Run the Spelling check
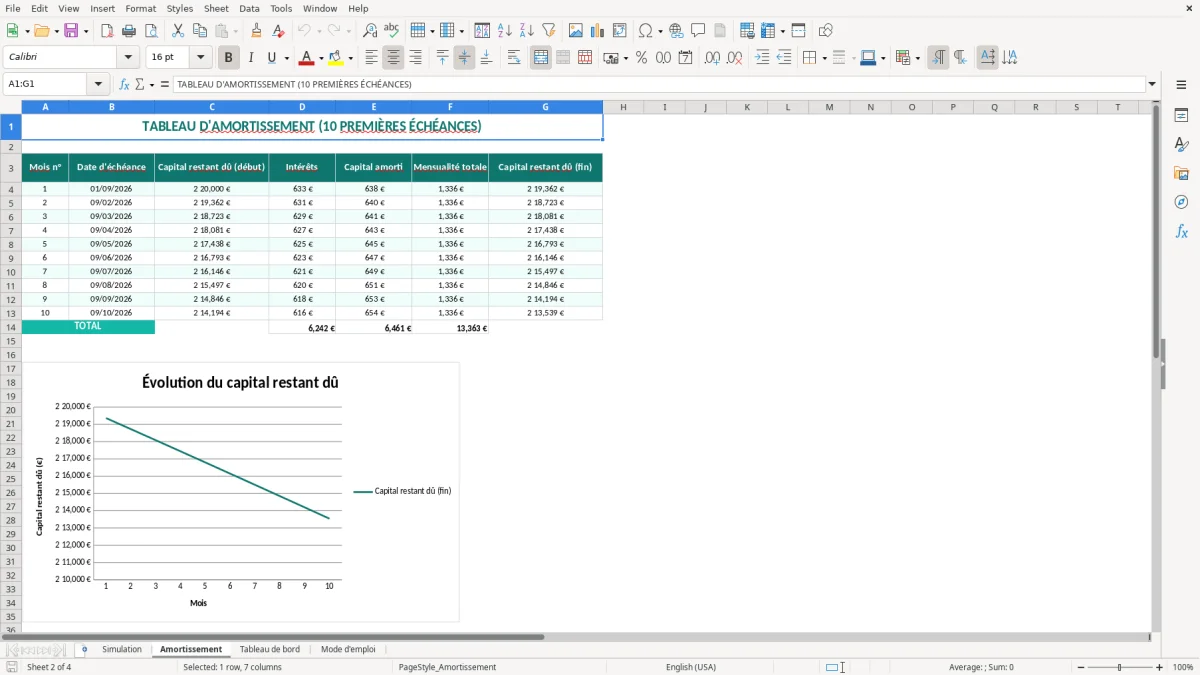The image size is (1200, 675). click(x=392, y=31)
